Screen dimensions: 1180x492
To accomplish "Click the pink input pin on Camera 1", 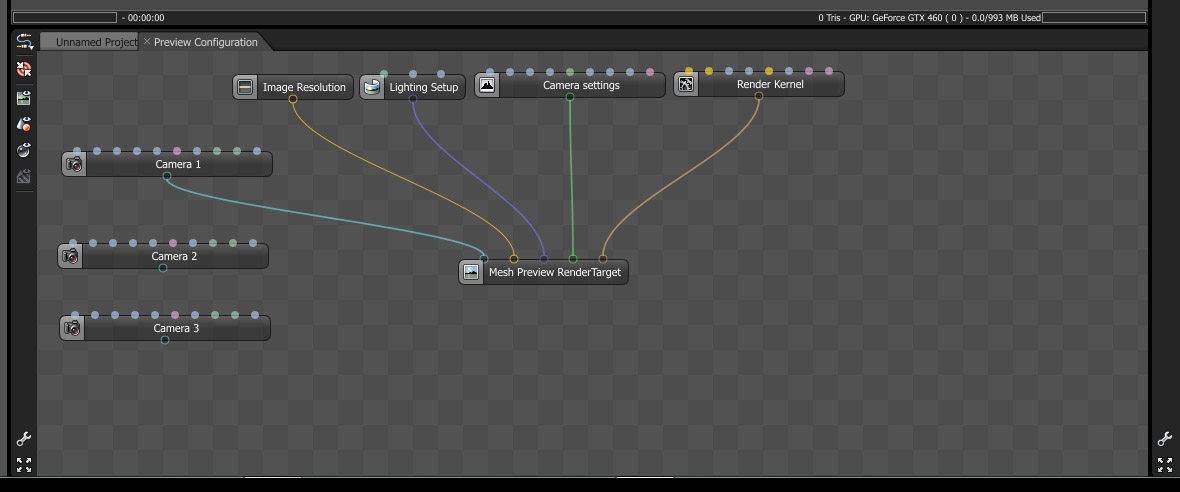I will [177, 151].
